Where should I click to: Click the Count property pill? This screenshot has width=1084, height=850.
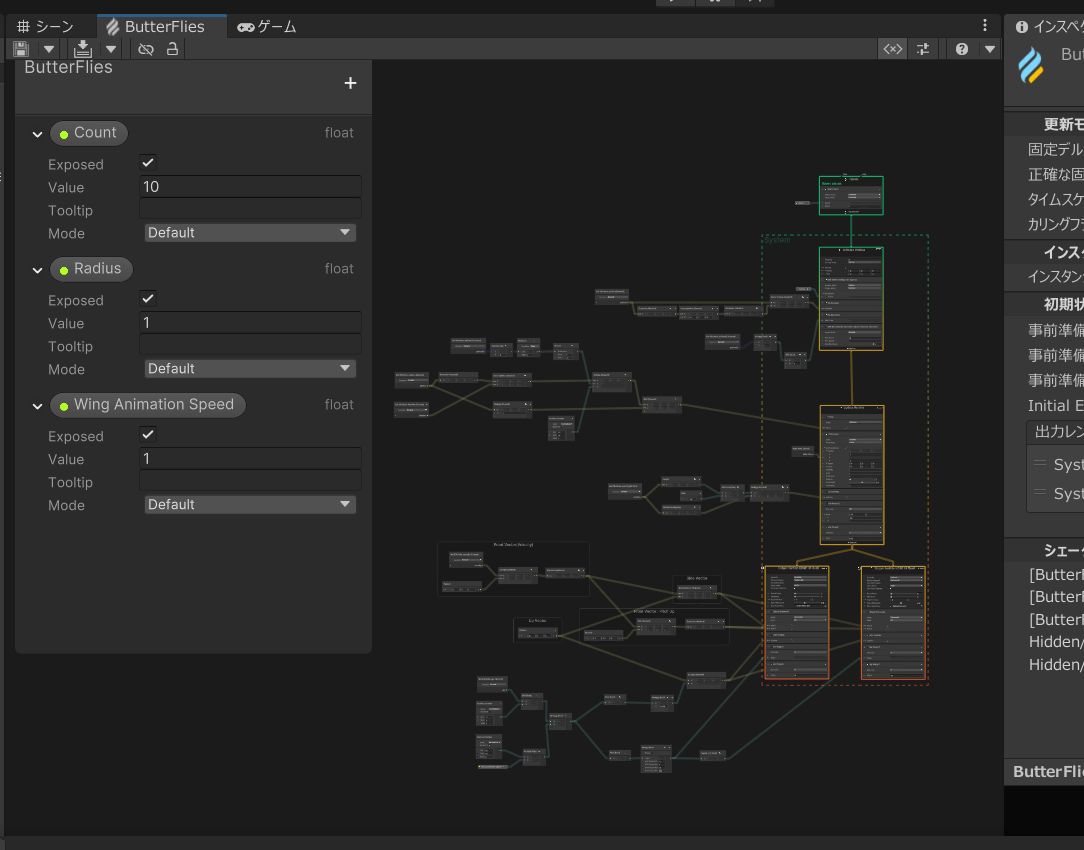[89, 133]
